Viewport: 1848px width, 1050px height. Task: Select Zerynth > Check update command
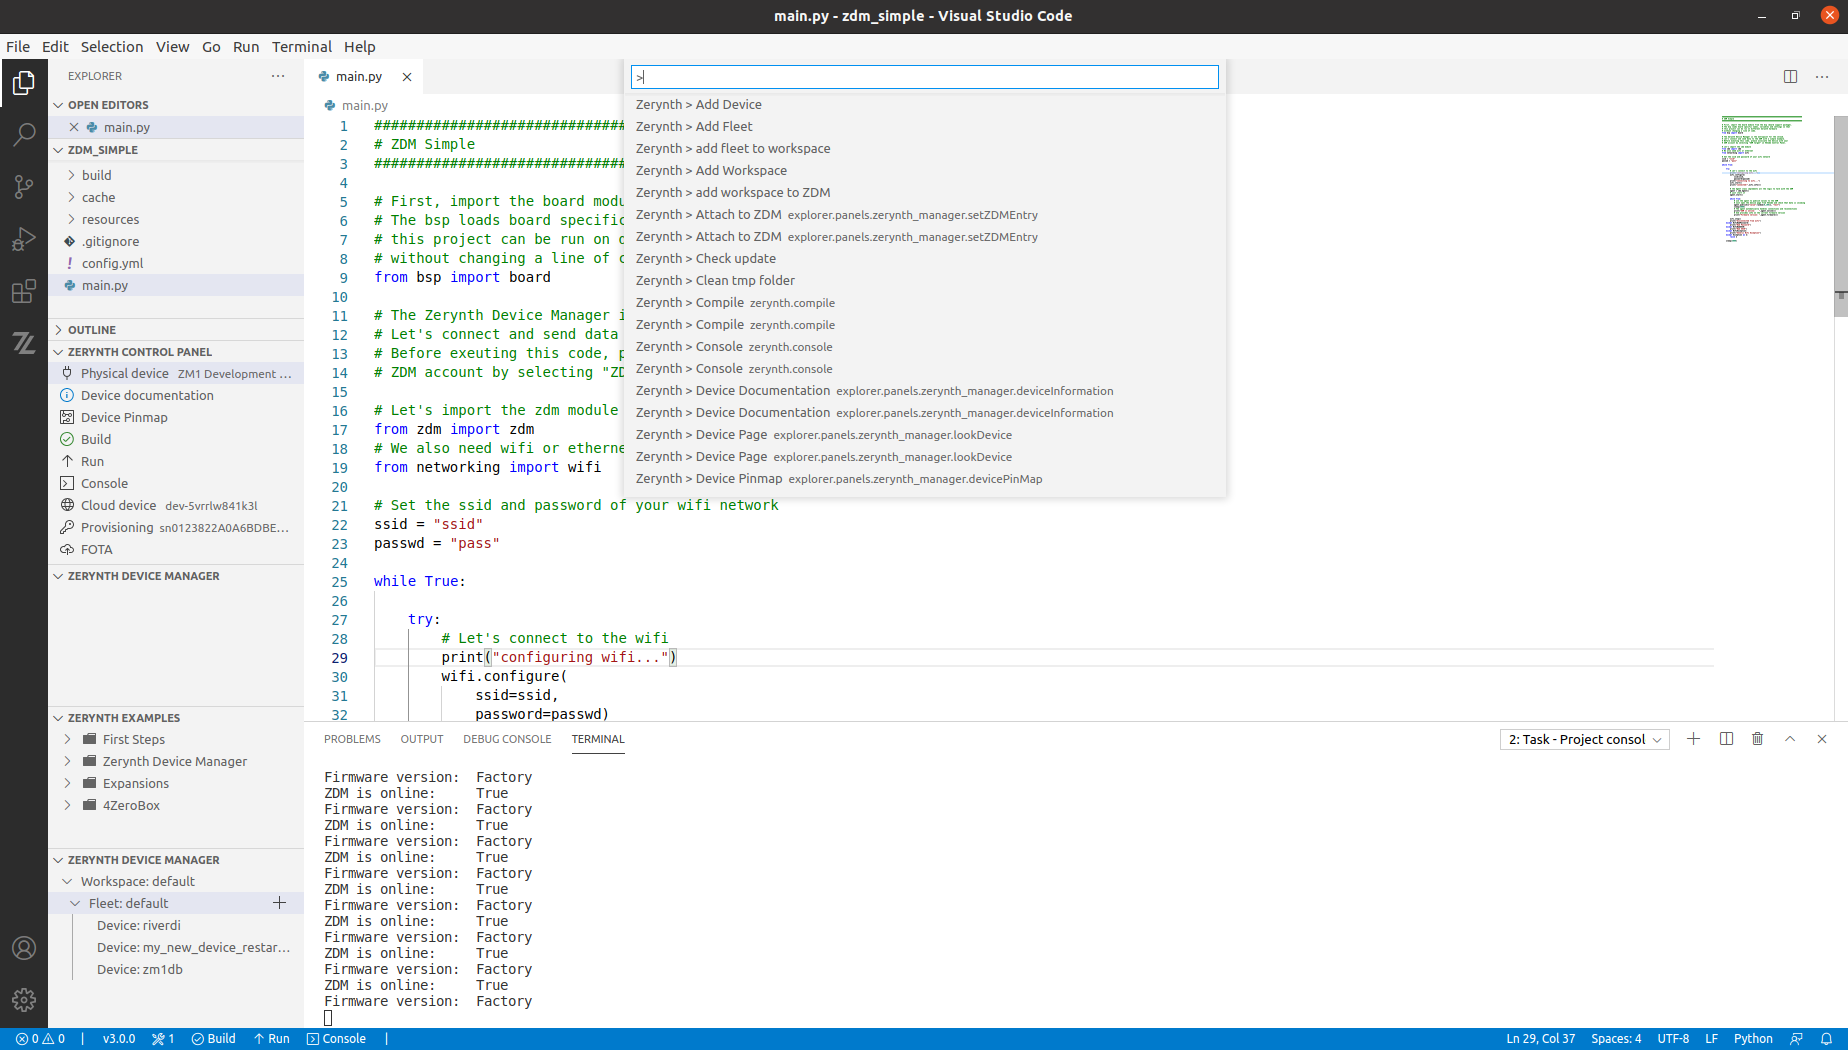(x=925, y=258)
